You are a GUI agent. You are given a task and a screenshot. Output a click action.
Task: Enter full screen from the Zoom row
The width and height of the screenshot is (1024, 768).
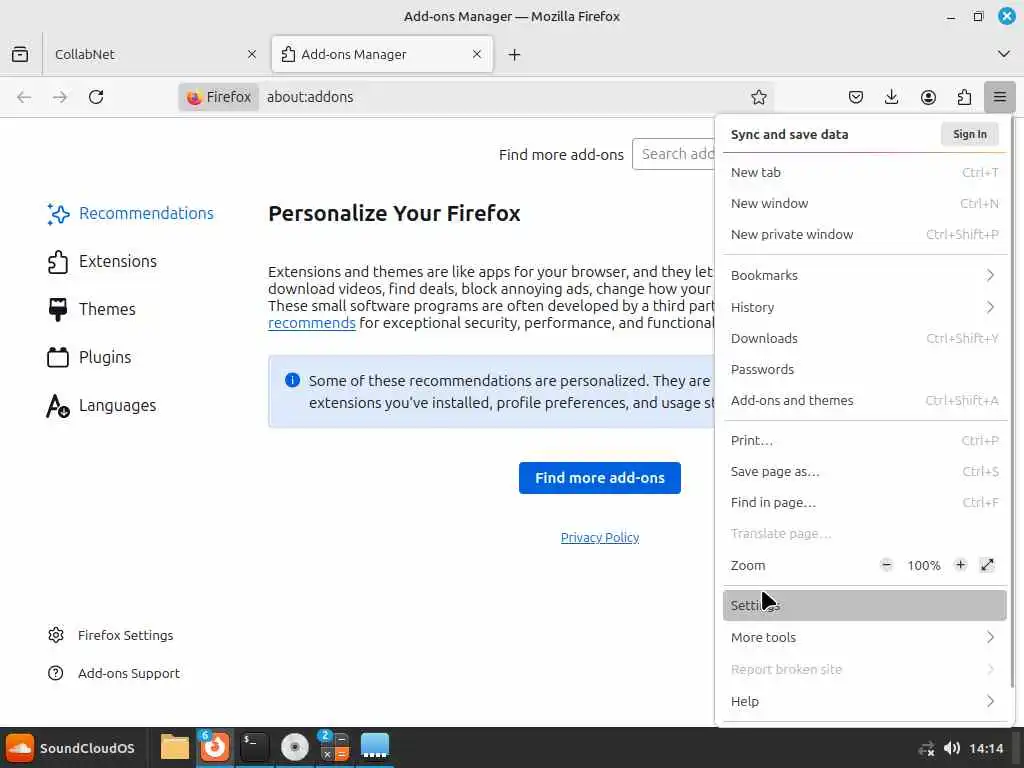(x=987, y=565)
